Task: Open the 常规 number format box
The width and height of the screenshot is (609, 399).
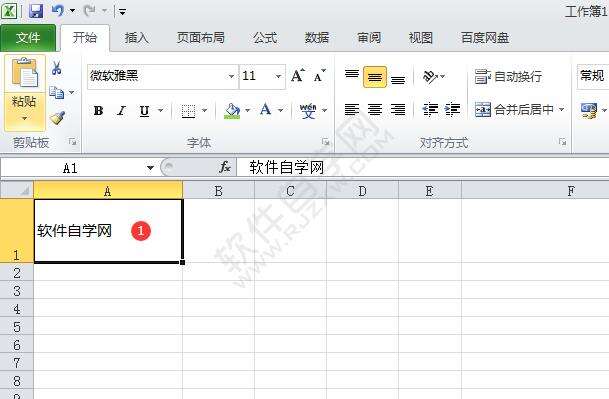Action: tap(593, 76)
